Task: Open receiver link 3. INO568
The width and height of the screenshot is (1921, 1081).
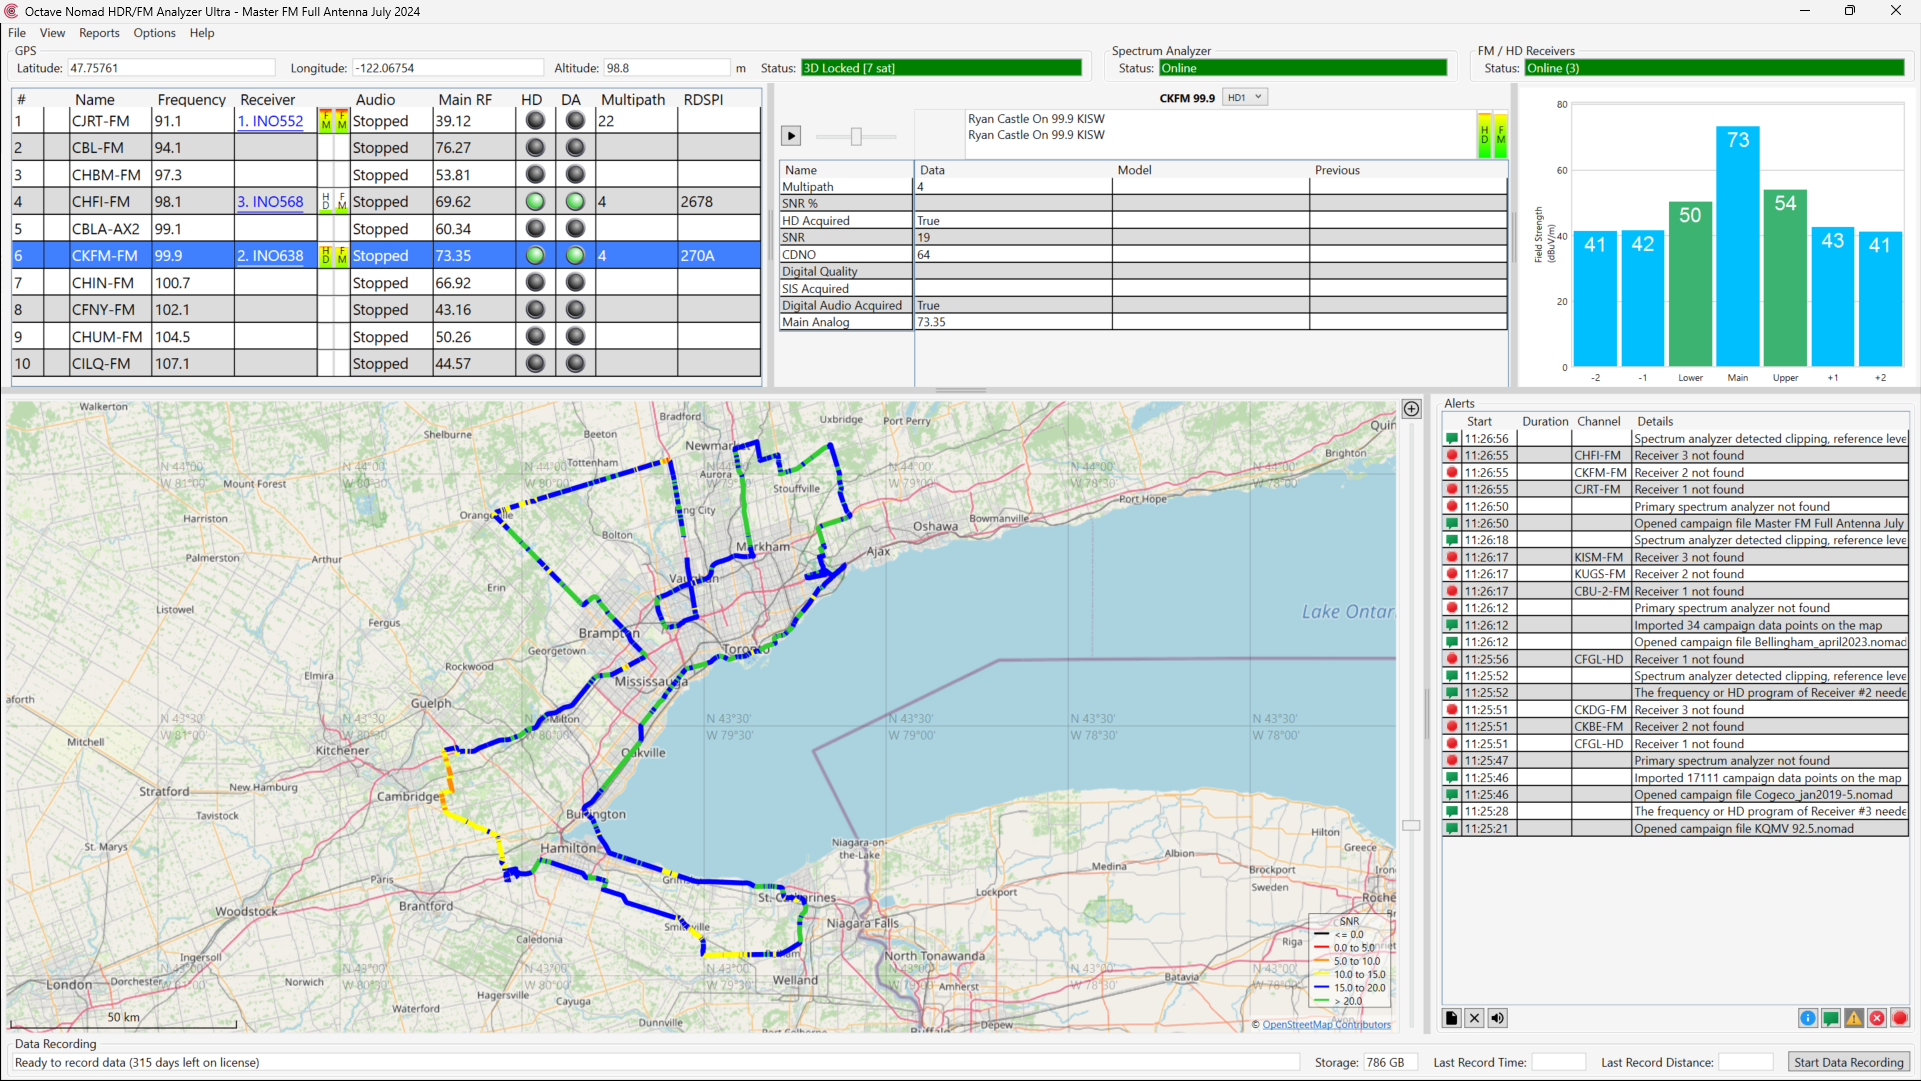Action: click(x=270, y=202)
